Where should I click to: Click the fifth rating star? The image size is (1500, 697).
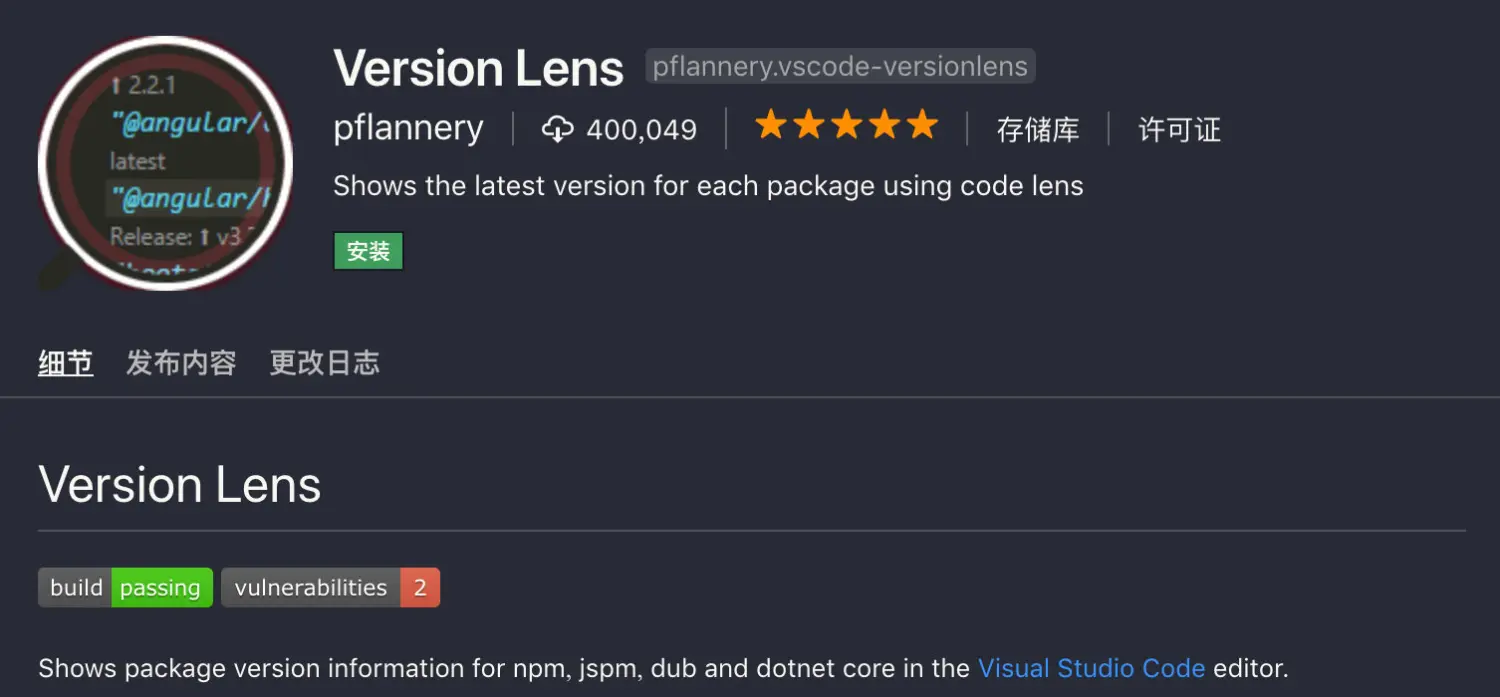pos(922,125)
